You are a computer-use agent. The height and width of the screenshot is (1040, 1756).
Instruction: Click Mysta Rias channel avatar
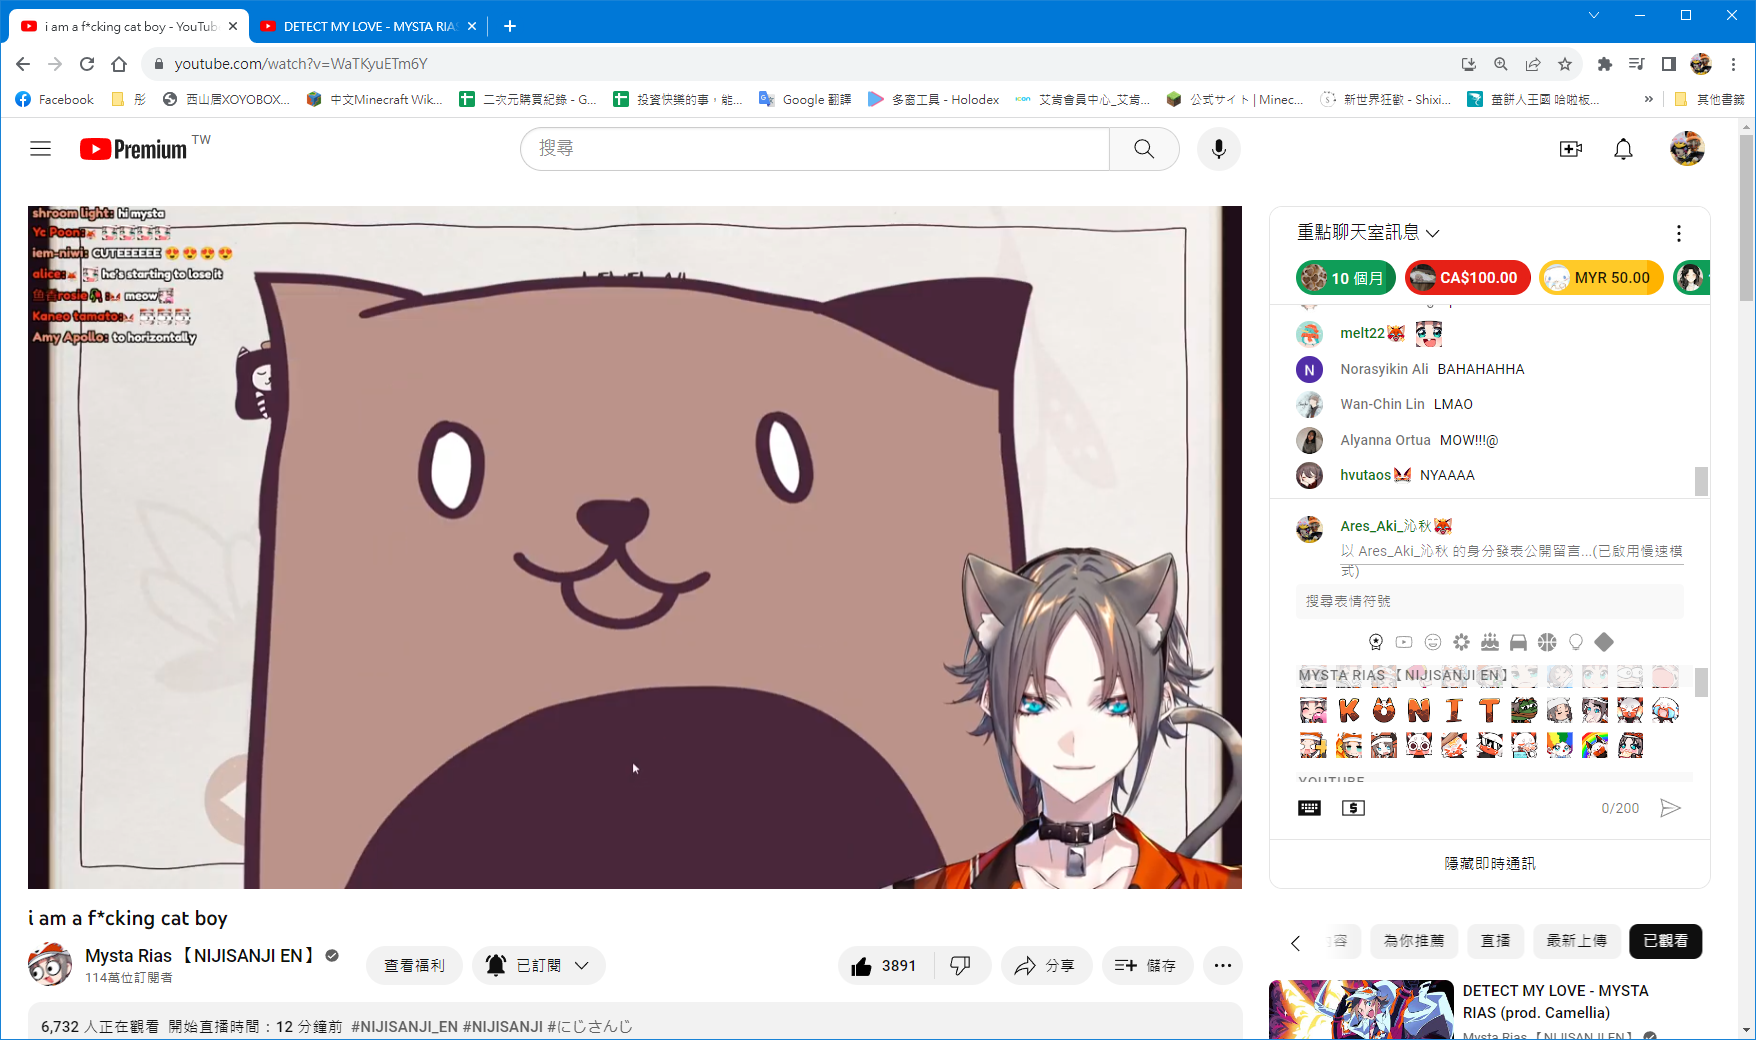tap(50, 964)
